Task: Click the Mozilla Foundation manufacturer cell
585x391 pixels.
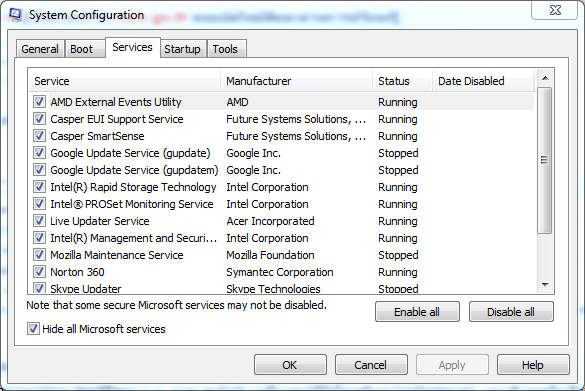Action: coord(270,255)
